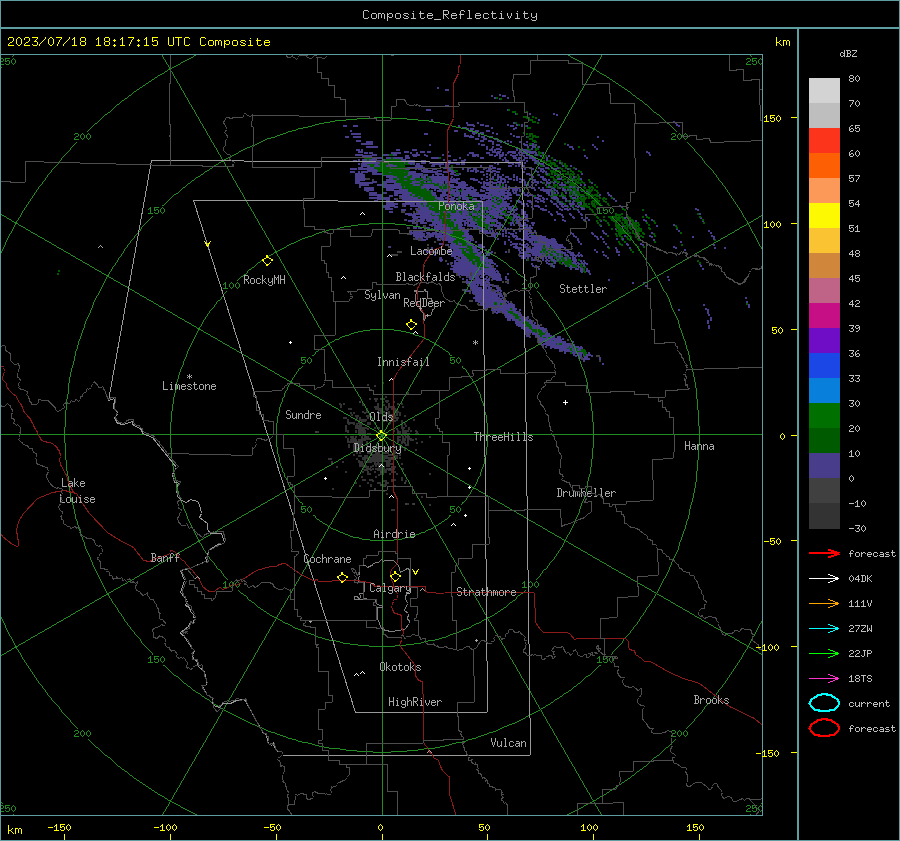Click the white plus marker west of Hanna
This screenshot has height=841, width=900.
565,402
